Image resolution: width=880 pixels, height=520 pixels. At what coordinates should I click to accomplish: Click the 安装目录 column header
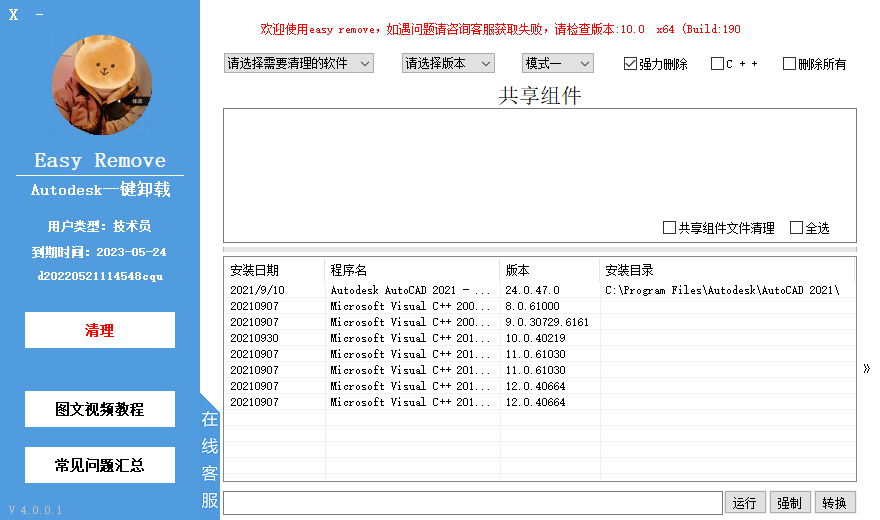pyautogui.click(x=727, y=270)
